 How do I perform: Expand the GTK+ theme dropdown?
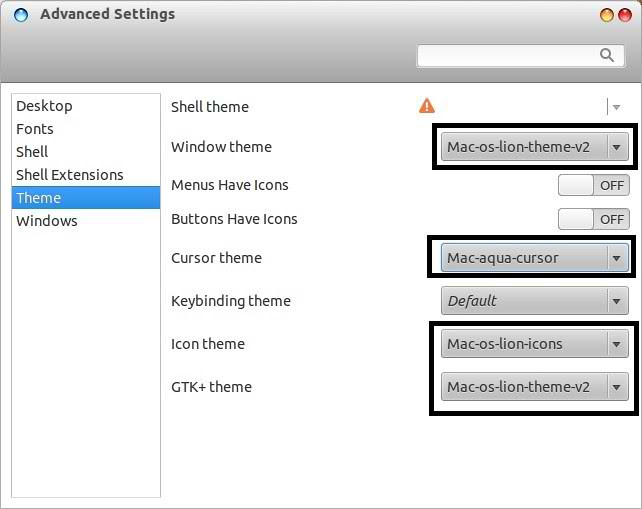point(535,387)
